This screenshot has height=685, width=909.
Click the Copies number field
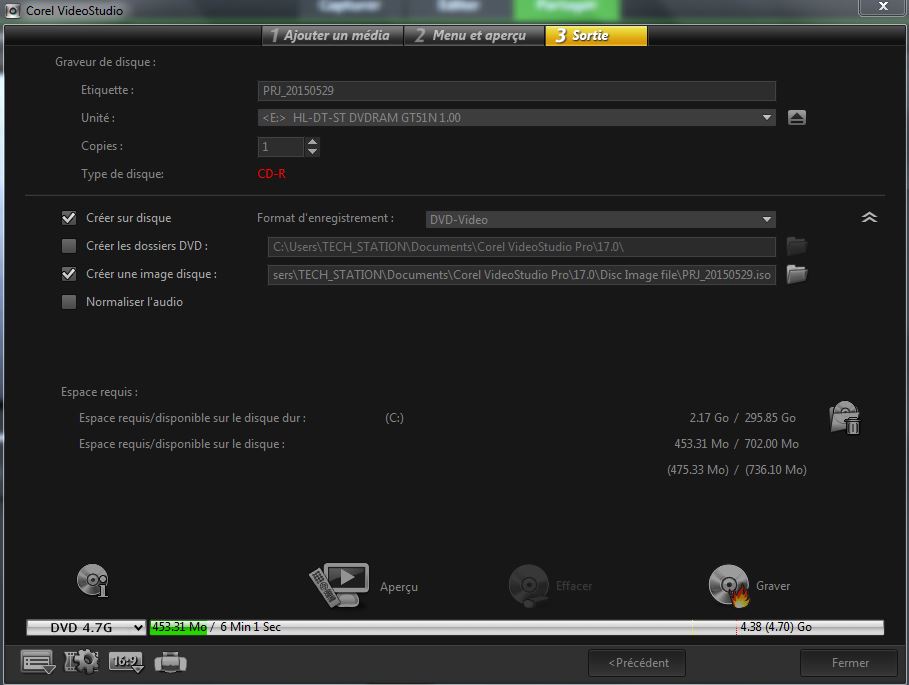pyautogui.click(x=281, y=147)
